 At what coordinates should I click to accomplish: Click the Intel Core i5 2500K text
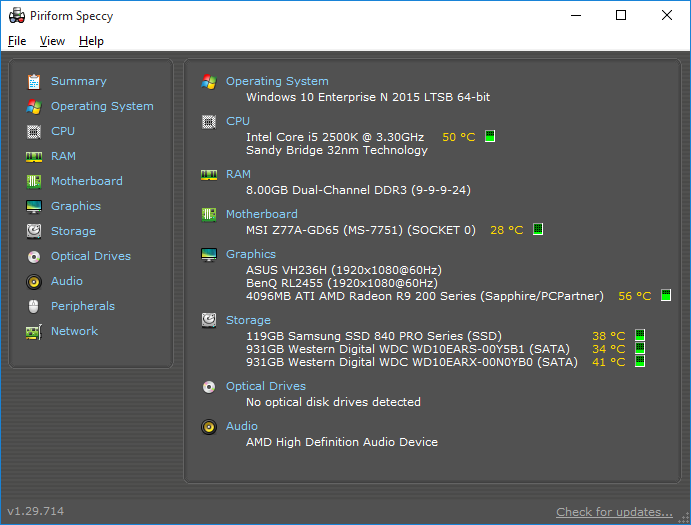coord(335,137)
